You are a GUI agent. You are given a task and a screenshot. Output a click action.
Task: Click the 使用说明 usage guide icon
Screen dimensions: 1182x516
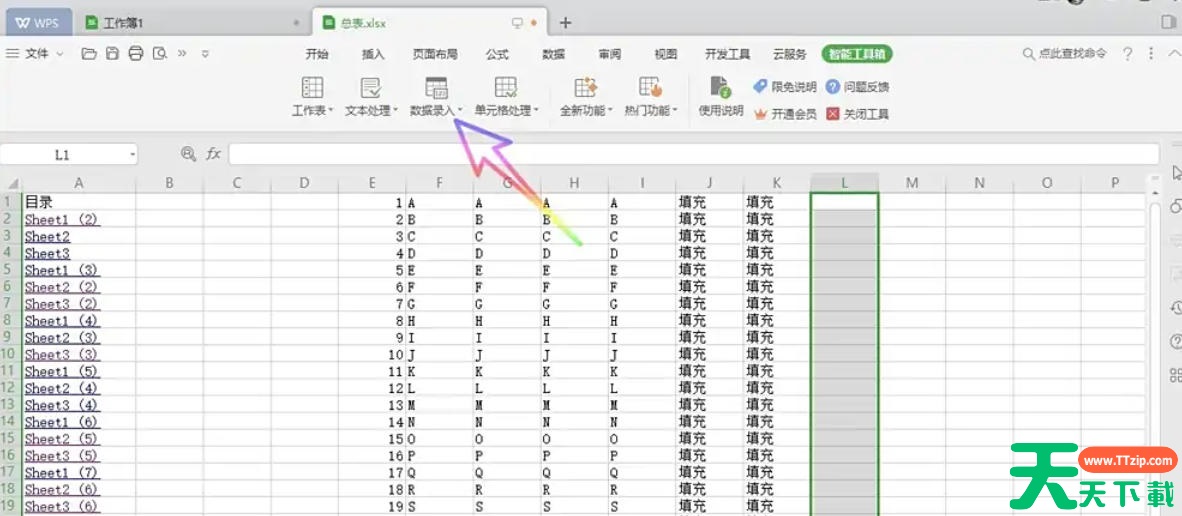click(720, 88)
